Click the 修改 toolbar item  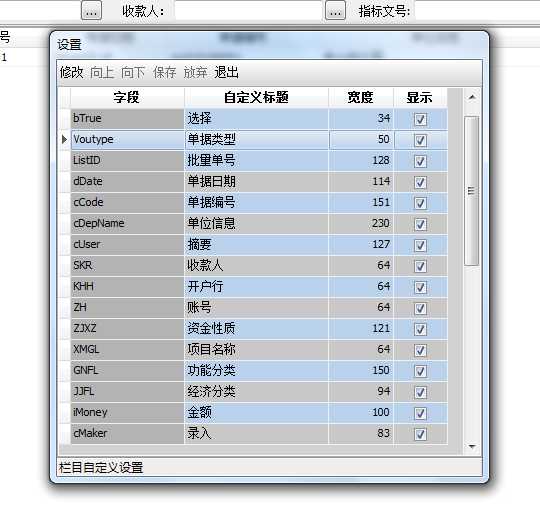click(71, 73)
